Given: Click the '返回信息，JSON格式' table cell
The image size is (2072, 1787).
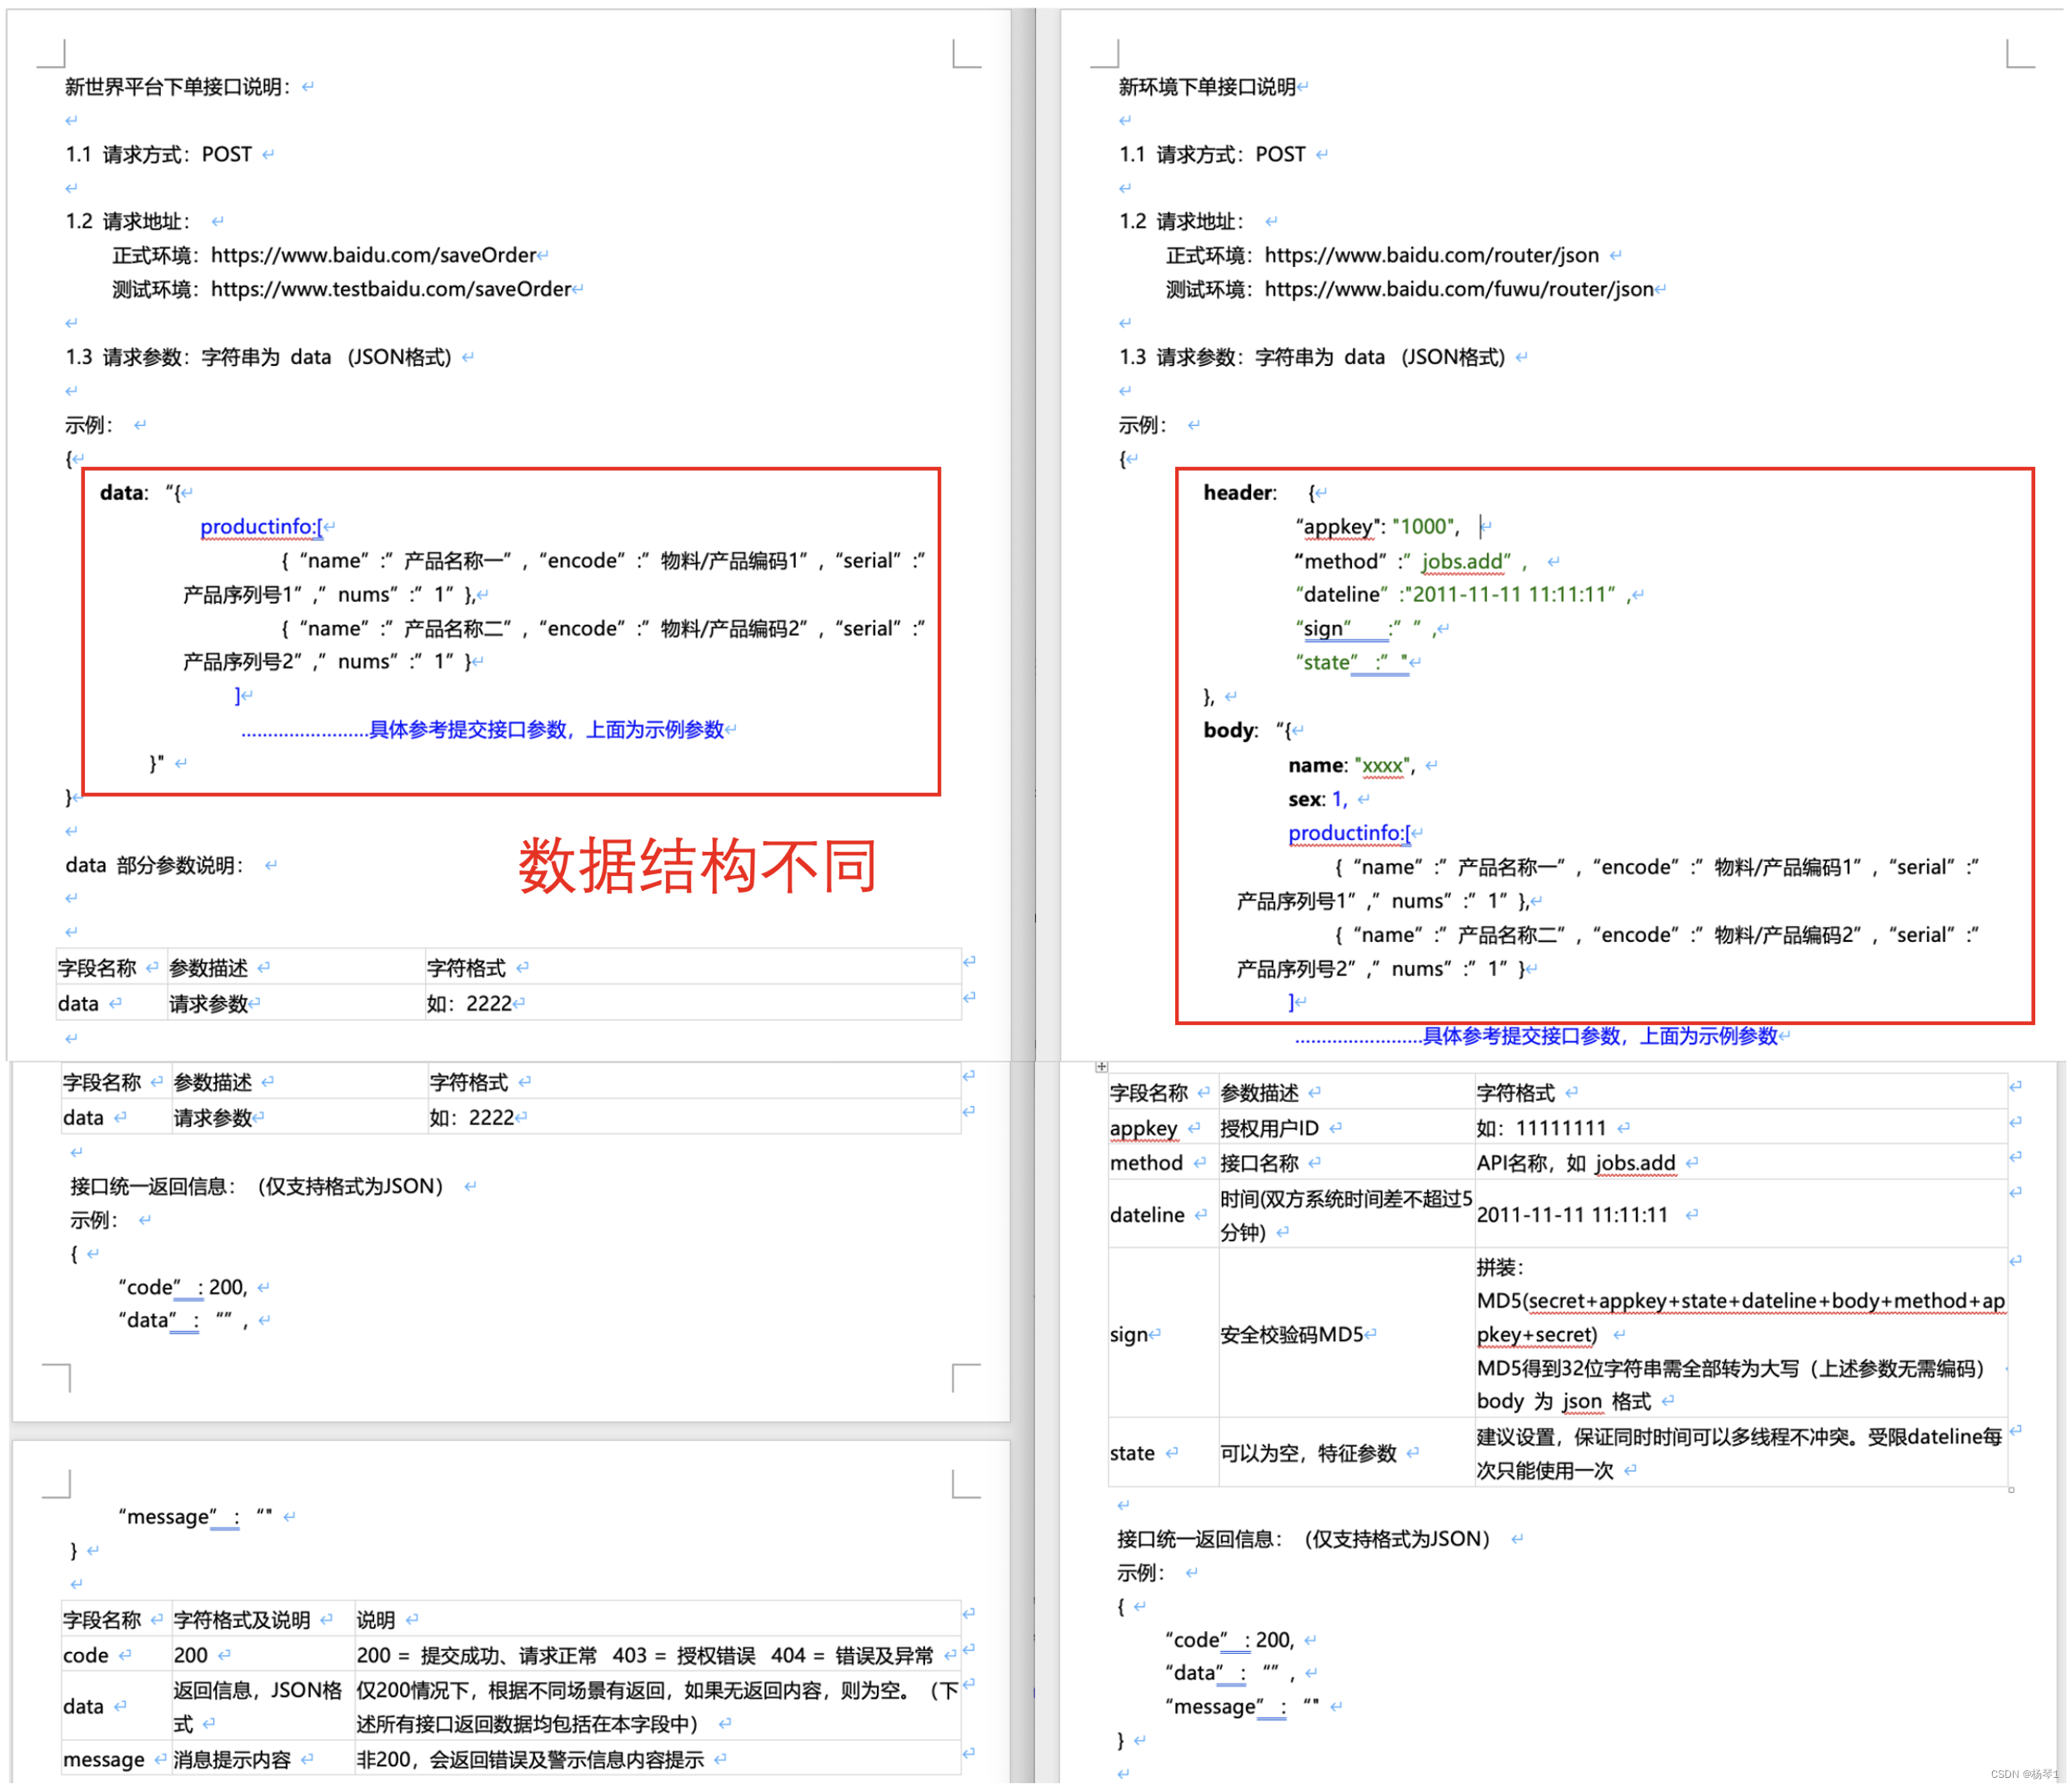Looking at the screenshot, I should (x=263, y=1707).
